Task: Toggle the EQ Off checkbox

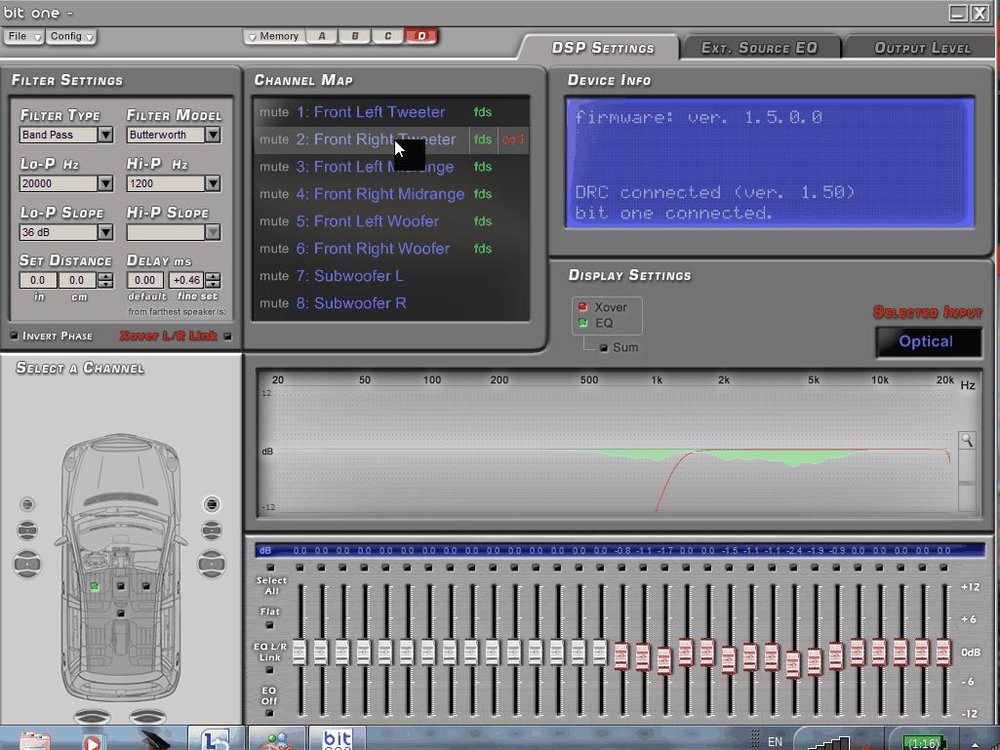Action: (270, 713)
